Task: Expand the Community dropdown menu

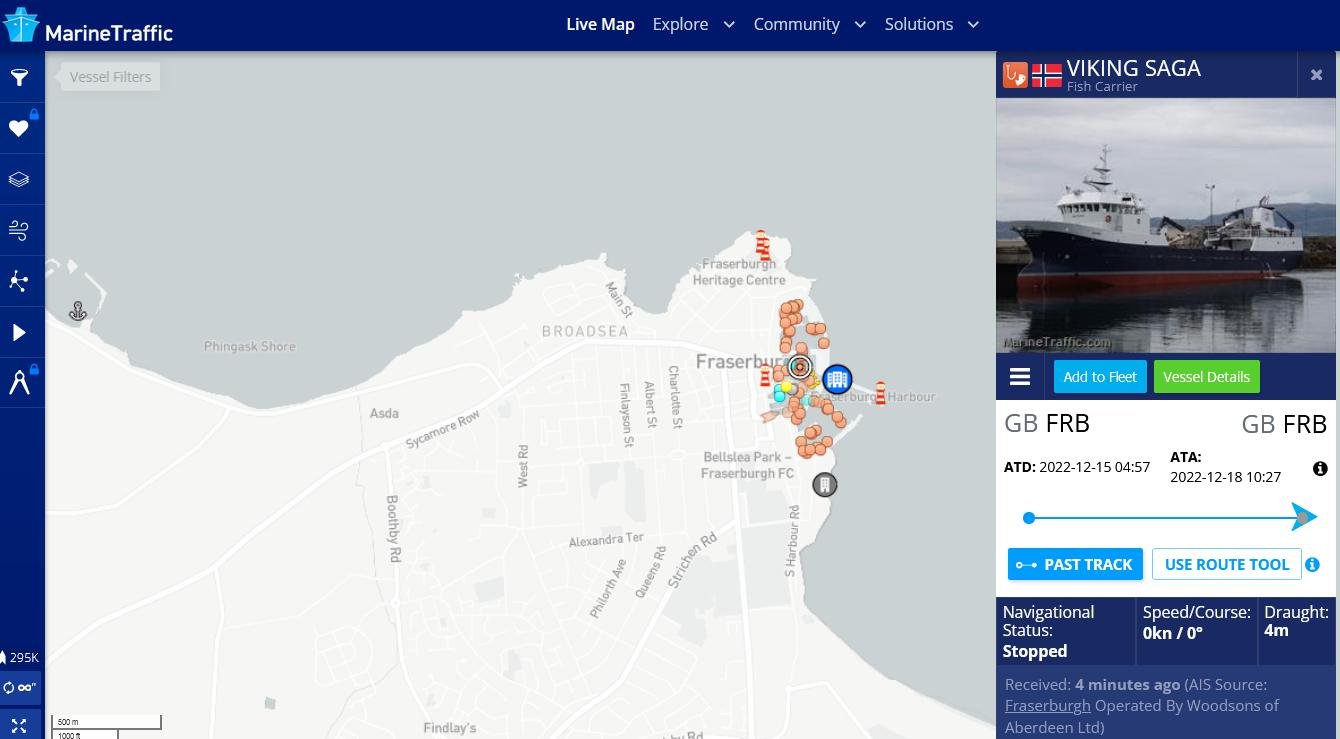Action: [809, 24]
